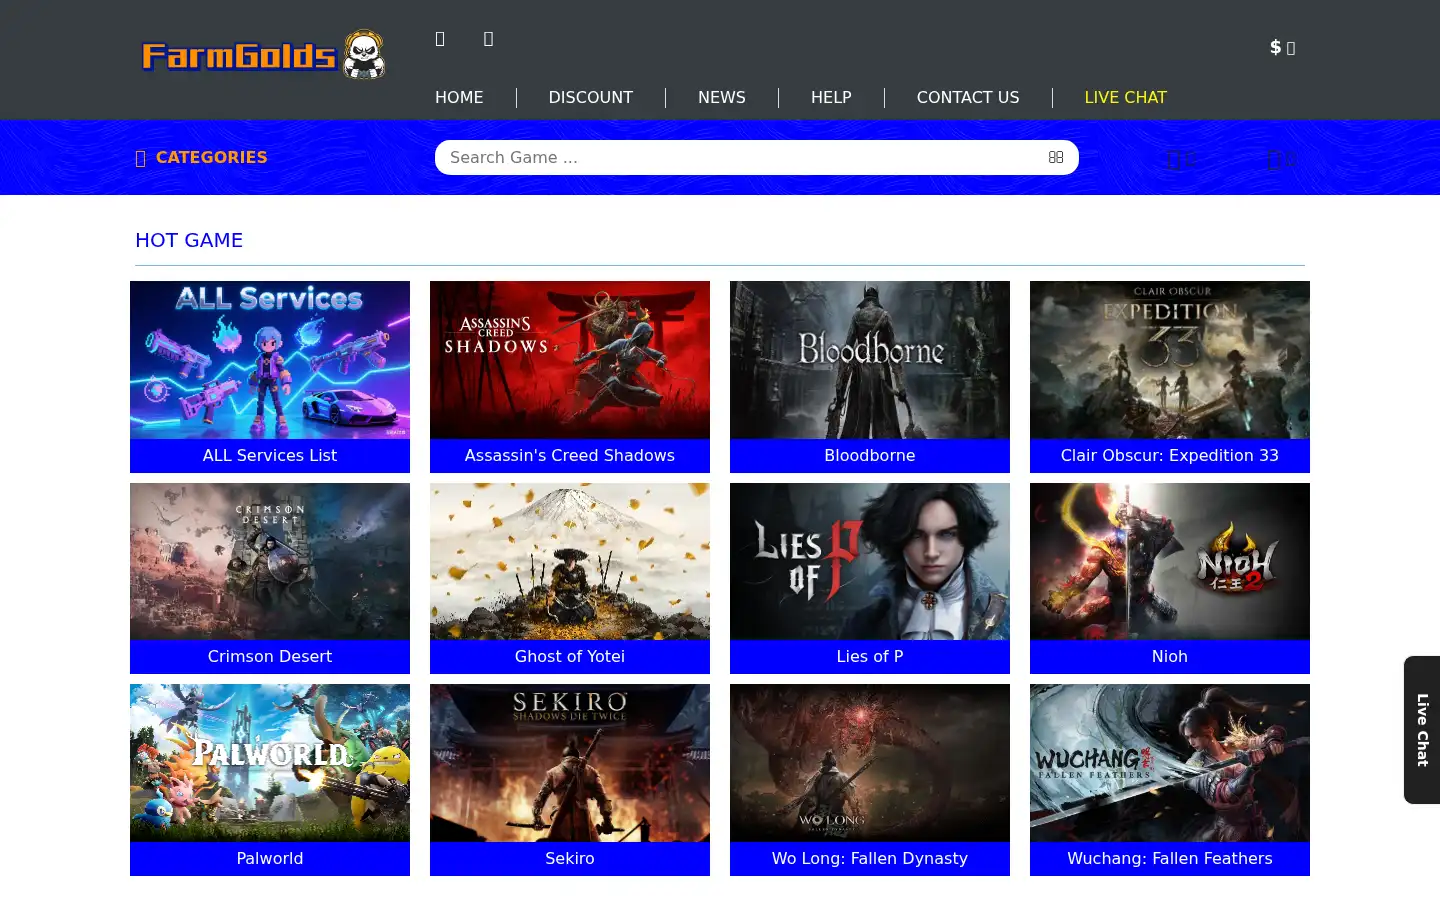Click the Sekiro label
1440x900 pixels.
pyautogui.click(x=570, y=859)
